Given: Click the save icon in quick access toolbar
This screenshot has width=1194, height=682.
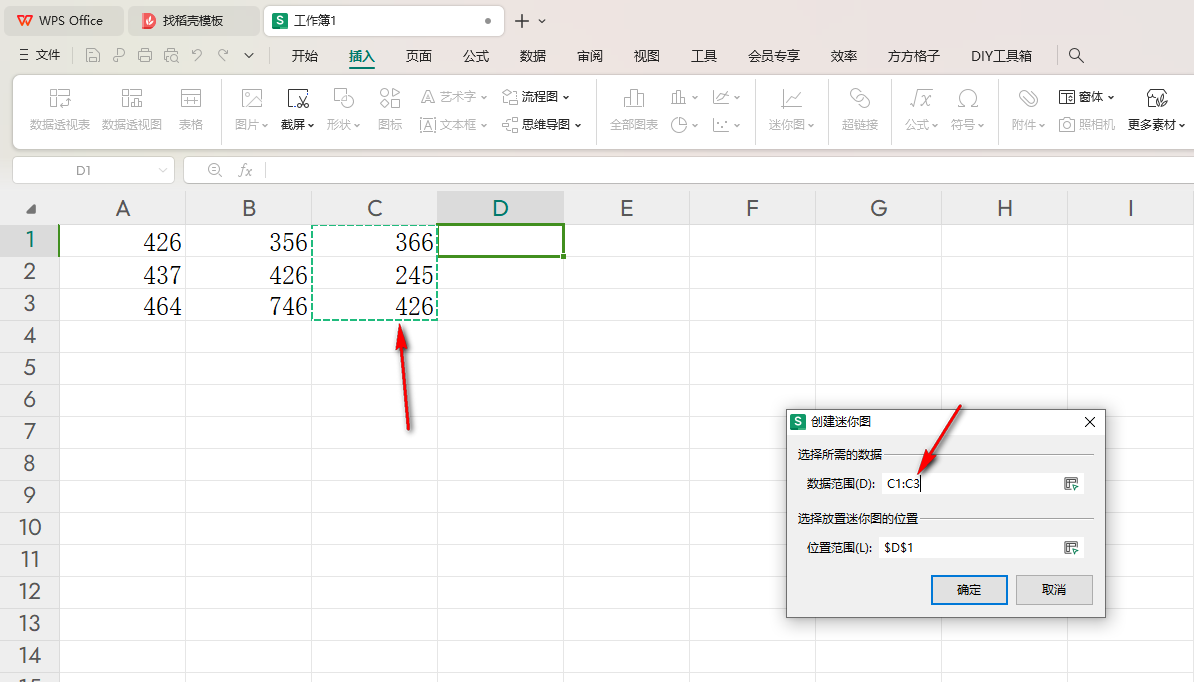Looking at the screenshot, I should 92,55.
